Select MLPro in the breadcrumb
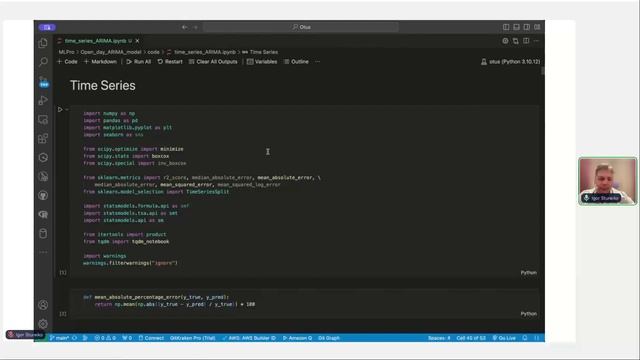Screen dimensions: 640x360 coord(66,52)
